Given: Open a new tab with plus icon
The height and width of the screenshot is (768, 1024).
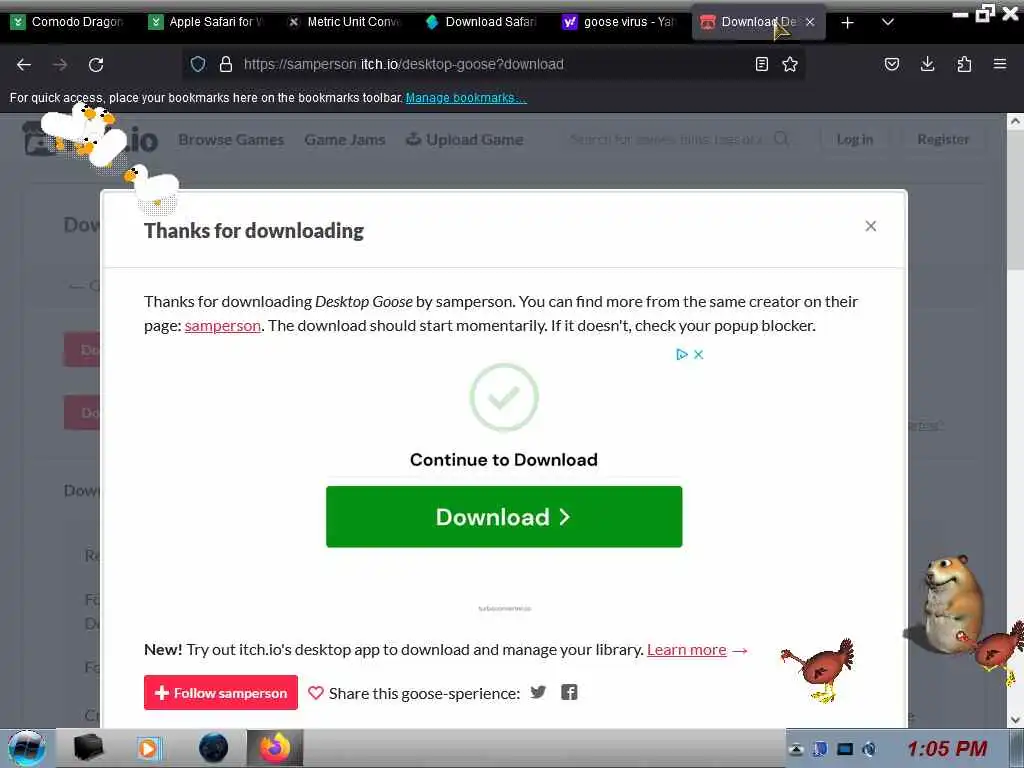Looking at the screenshot, I should coord(848,22).
